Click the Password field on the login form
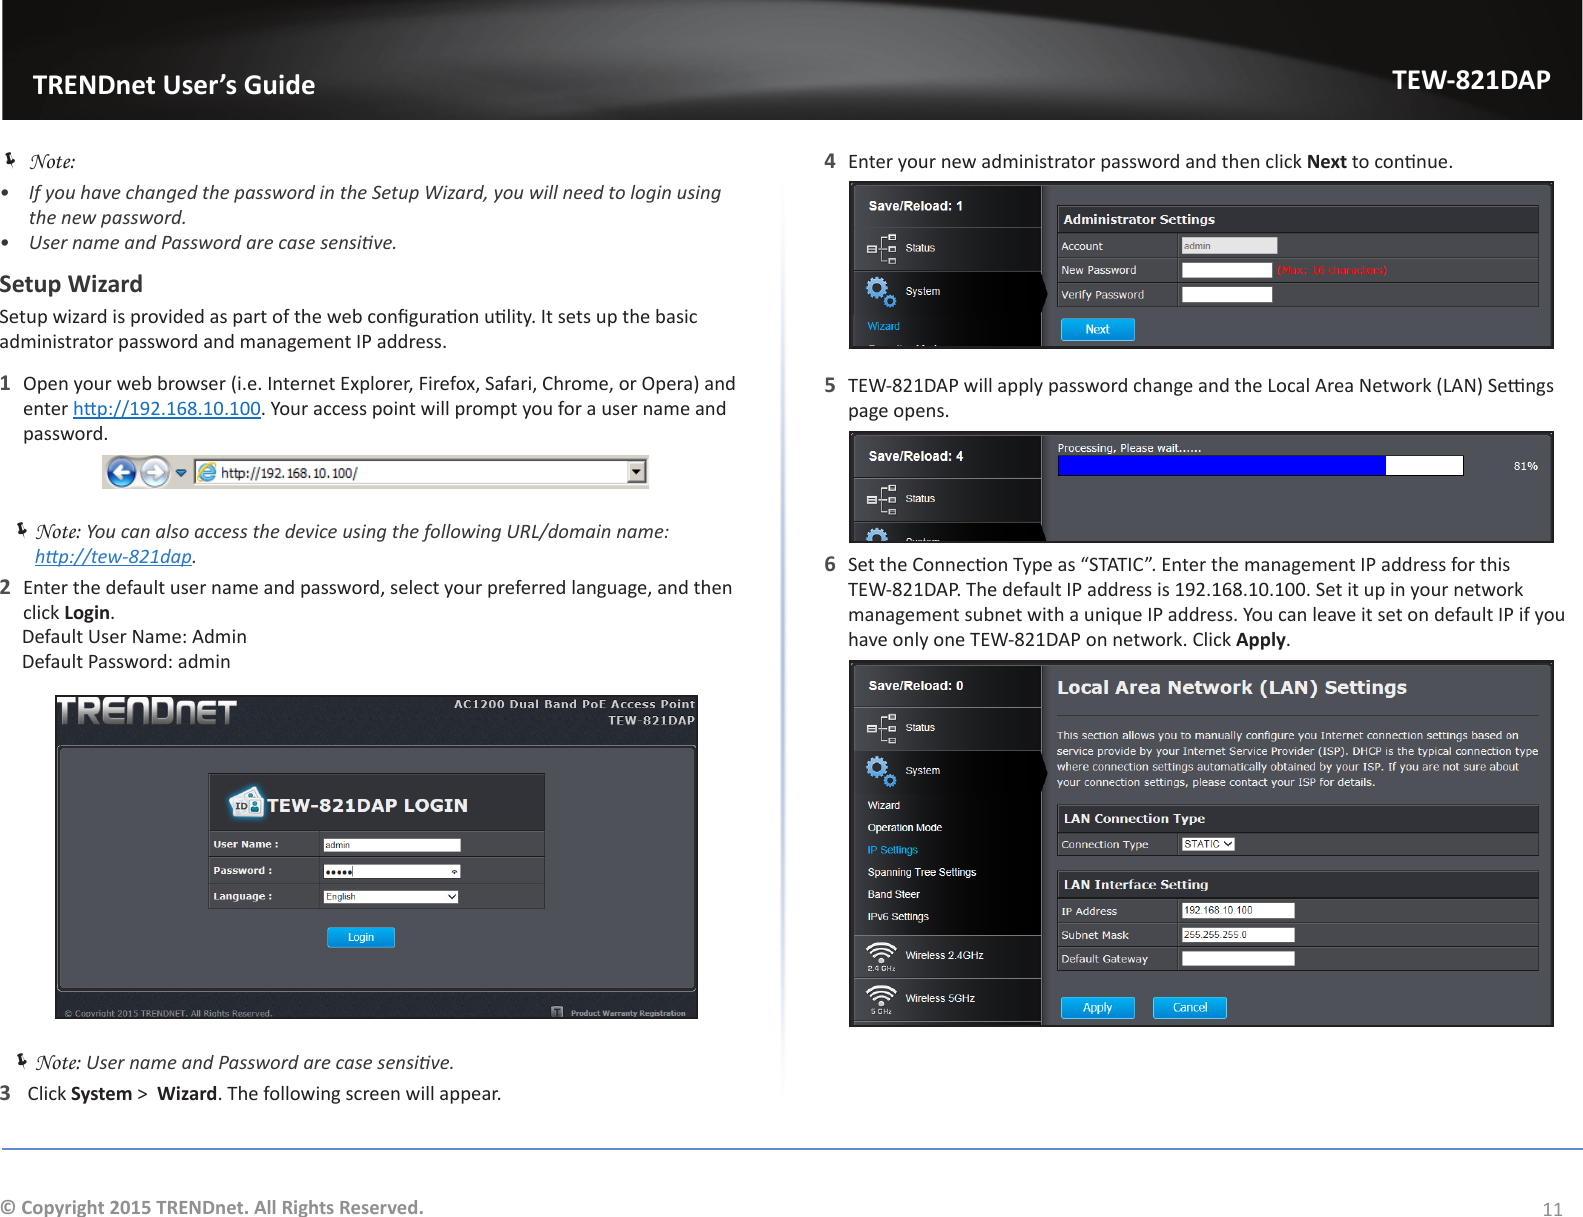Image resolution: width=1583 pixels, height=1217 pixels. pyautogui.click(x=392, y=871)
